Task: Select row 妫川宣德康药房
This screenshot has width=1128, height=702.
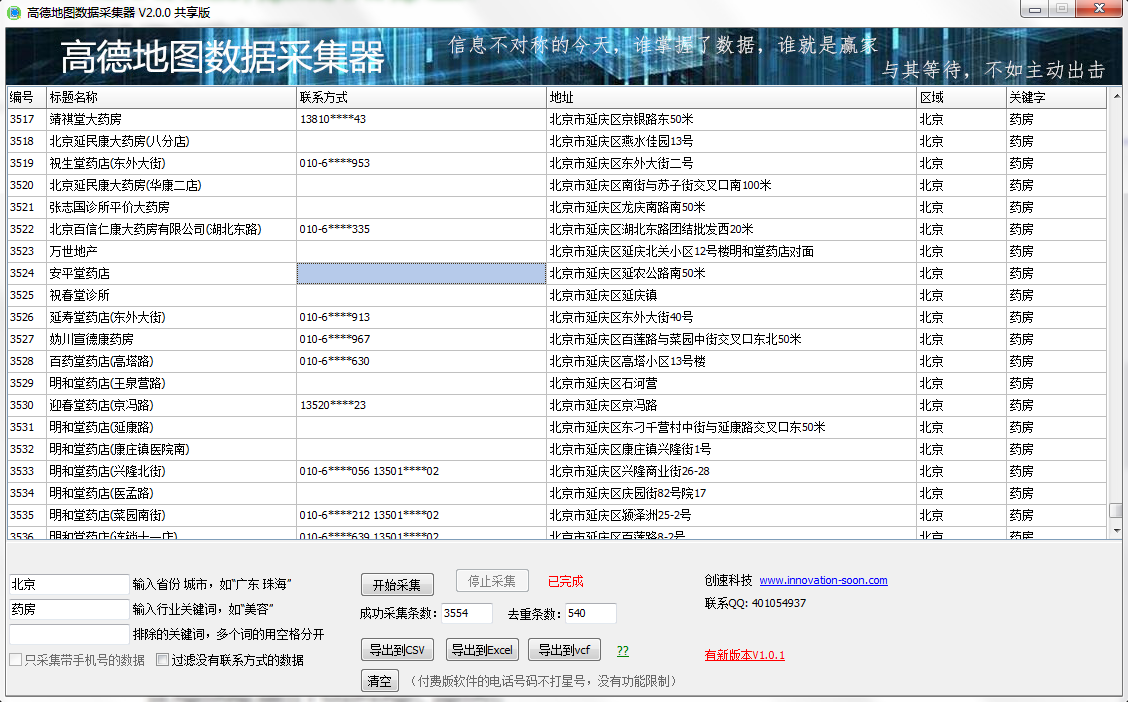Action: [557, 339]
